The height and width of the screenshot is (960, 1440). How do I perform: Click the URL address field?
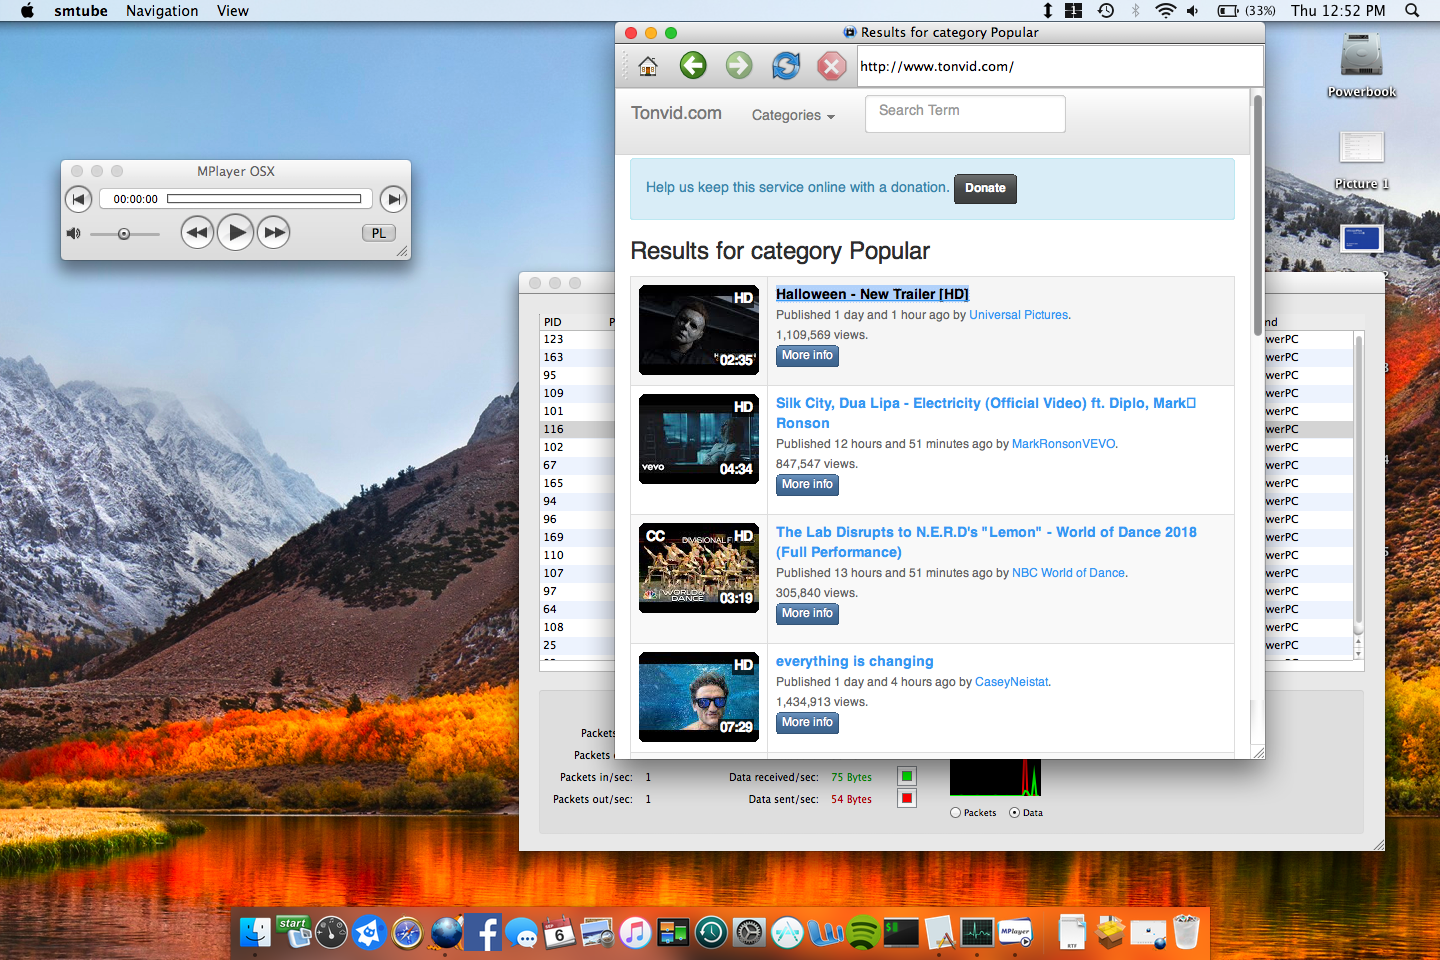pyautogui.click(x=1060, y=66)
